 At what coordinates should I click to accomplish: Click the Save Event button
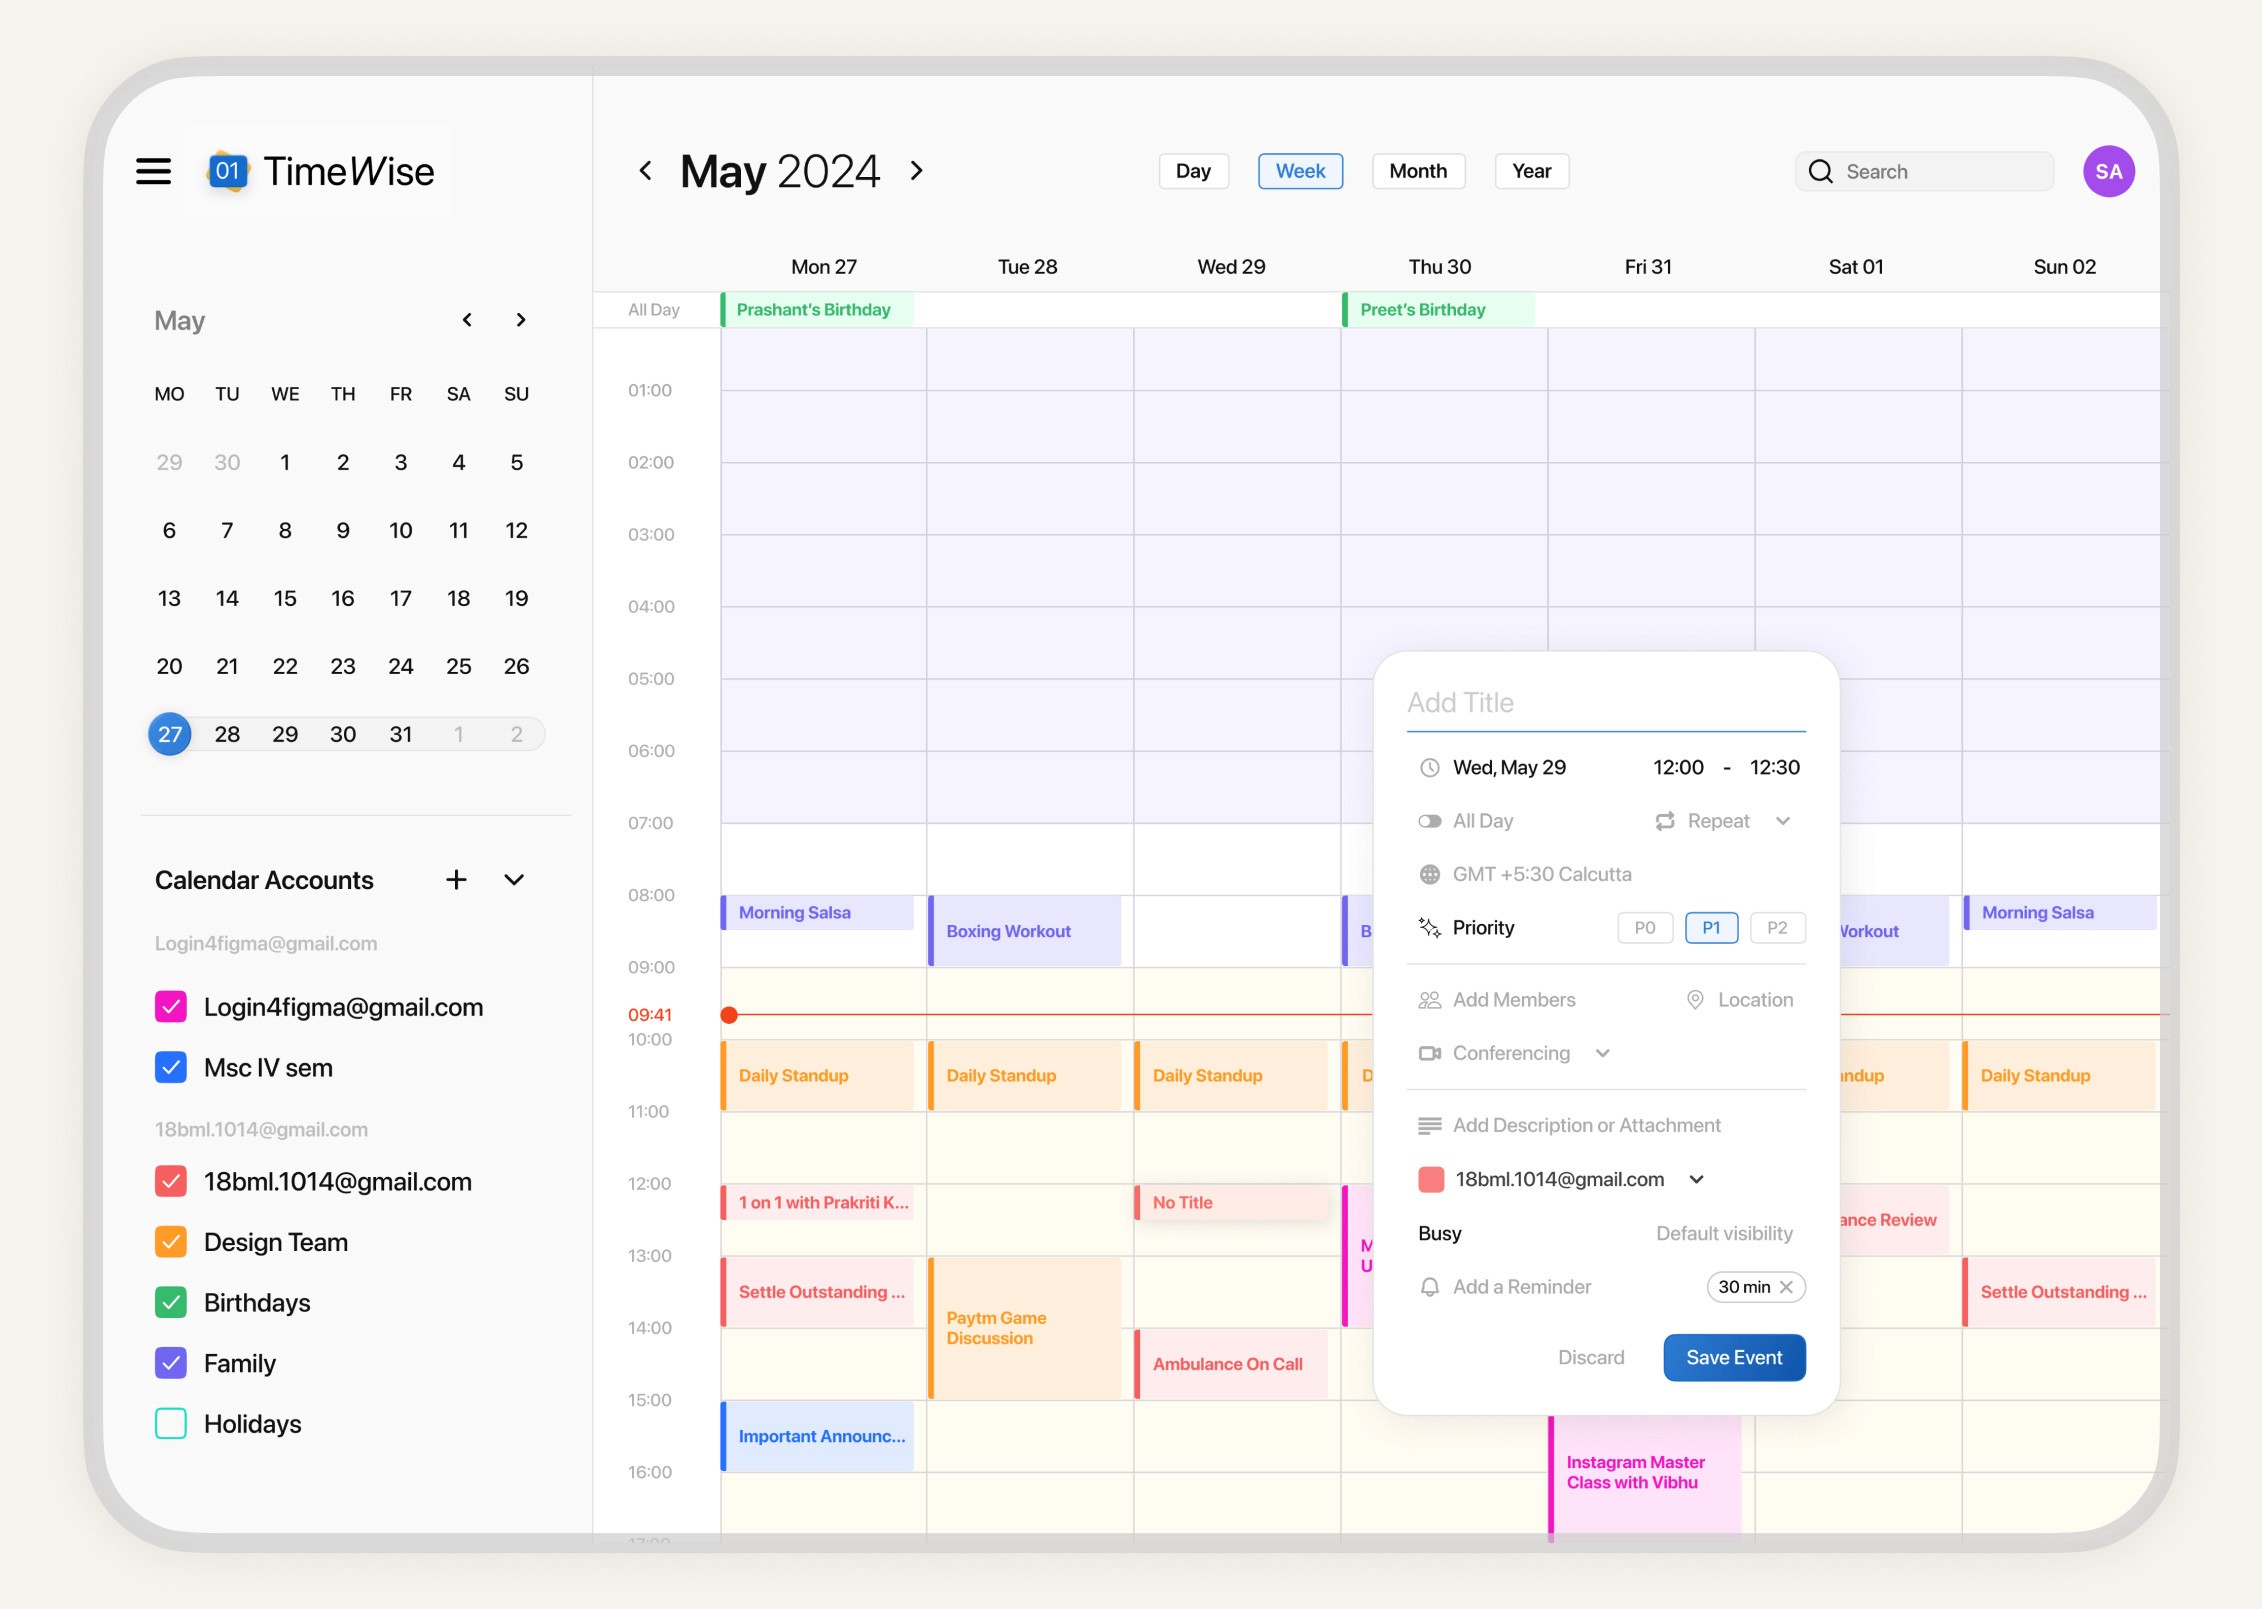coord(1734,1358)
